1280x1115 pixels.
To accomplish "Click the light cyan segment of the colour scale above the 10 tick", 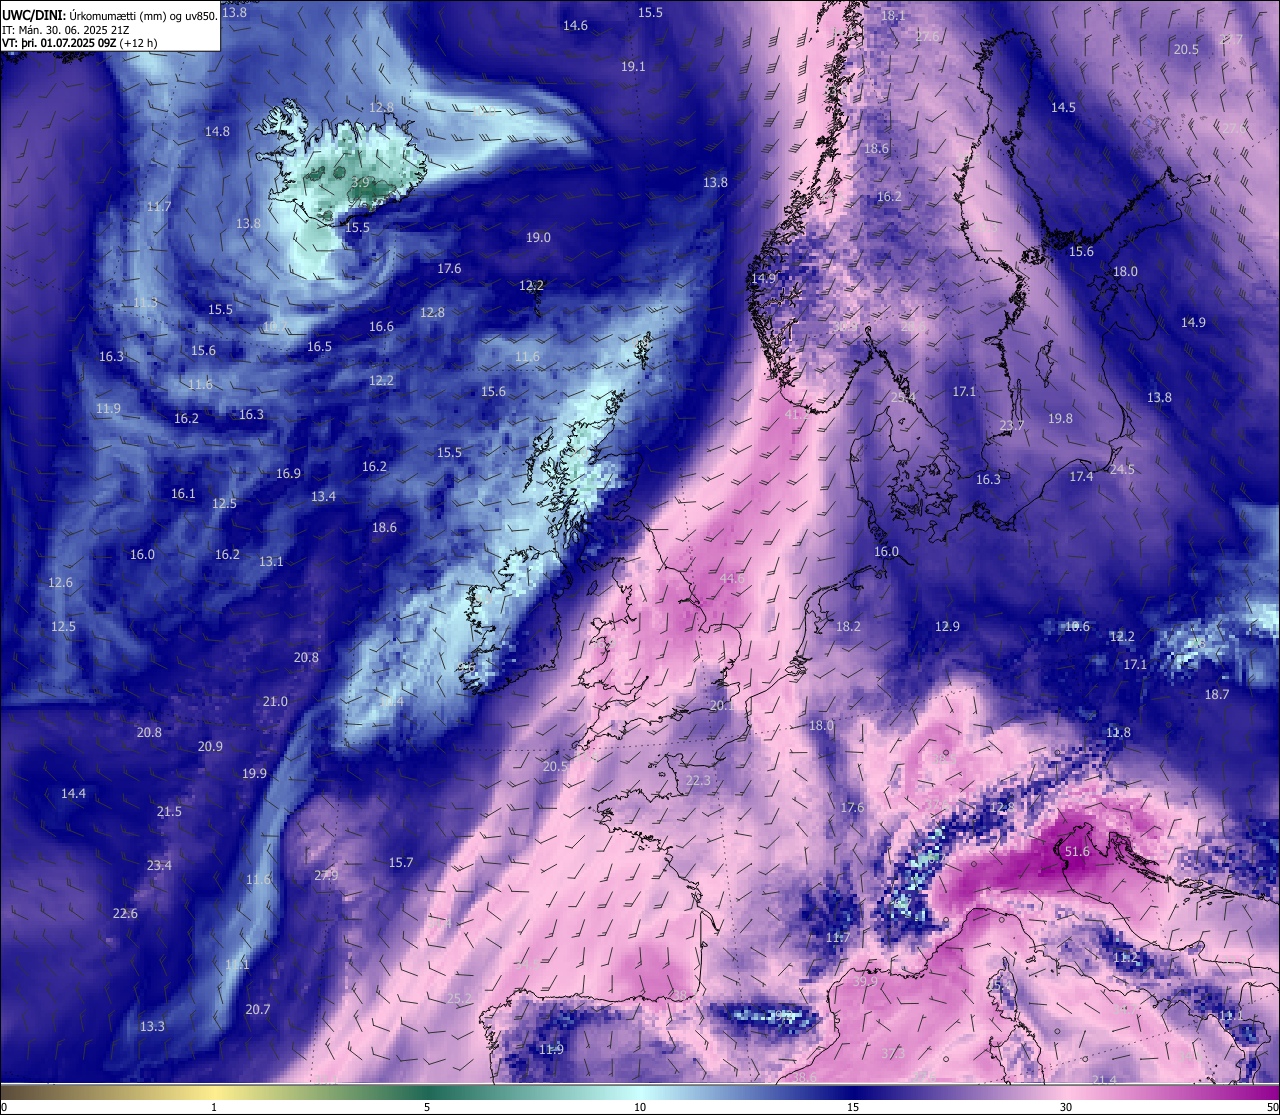I will [640, 1092].
